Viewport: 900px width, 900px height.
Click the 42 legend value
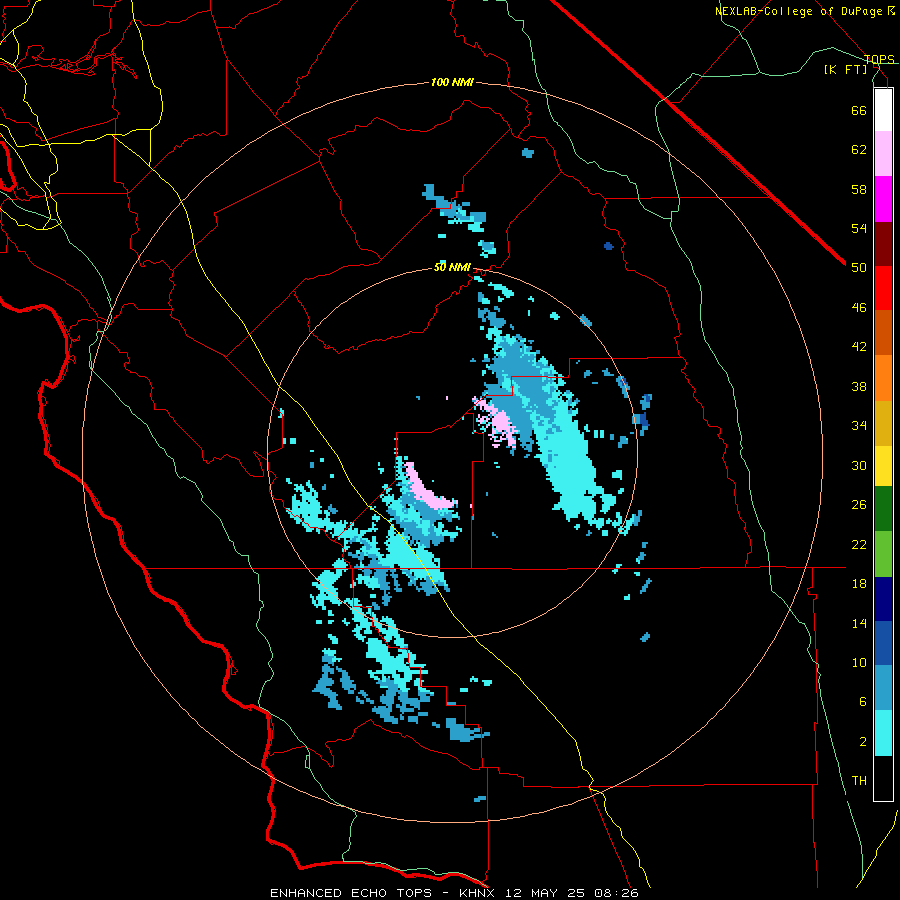pos(859,347)
